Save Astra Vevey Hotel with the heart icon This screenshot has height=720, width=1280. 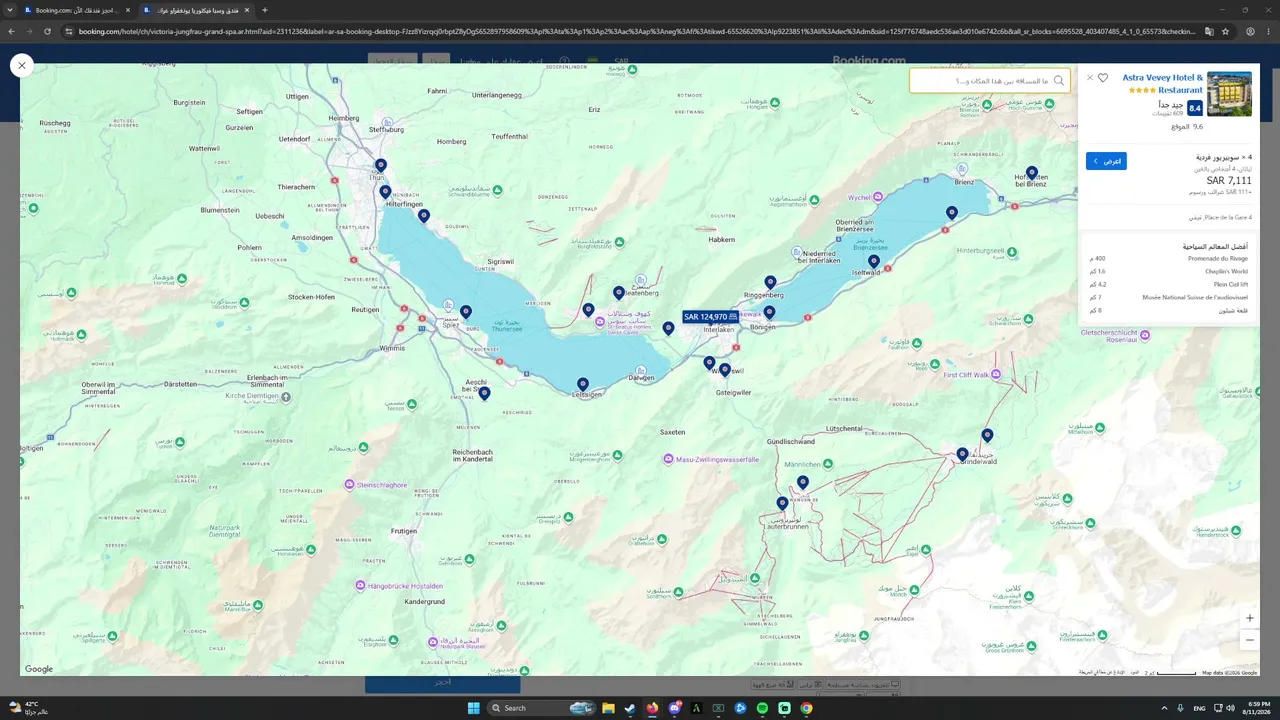[x=1103, y=77]
